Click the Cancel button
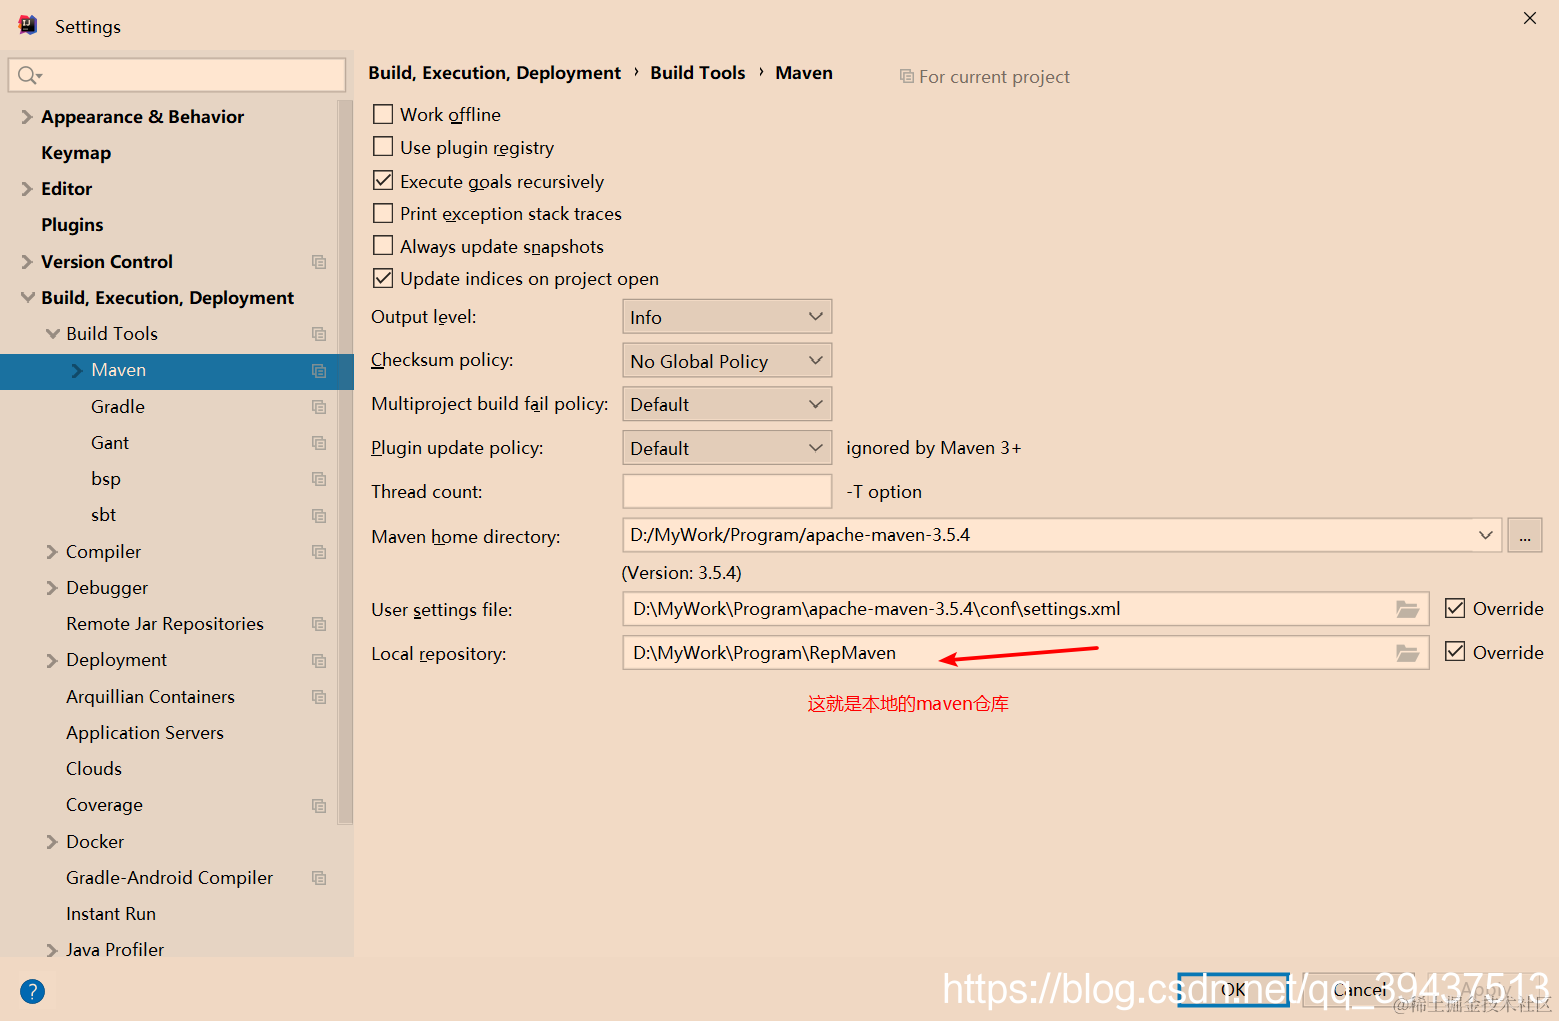The width and height of the screenshot is (1559, 1021). pos(1358,989)
